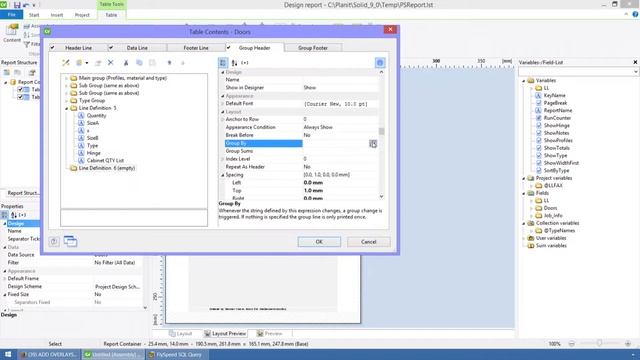This screenshot has width=640, height=360.
Task: Click the Save icon in quick access toolbar
Action: tap(17, 5)
